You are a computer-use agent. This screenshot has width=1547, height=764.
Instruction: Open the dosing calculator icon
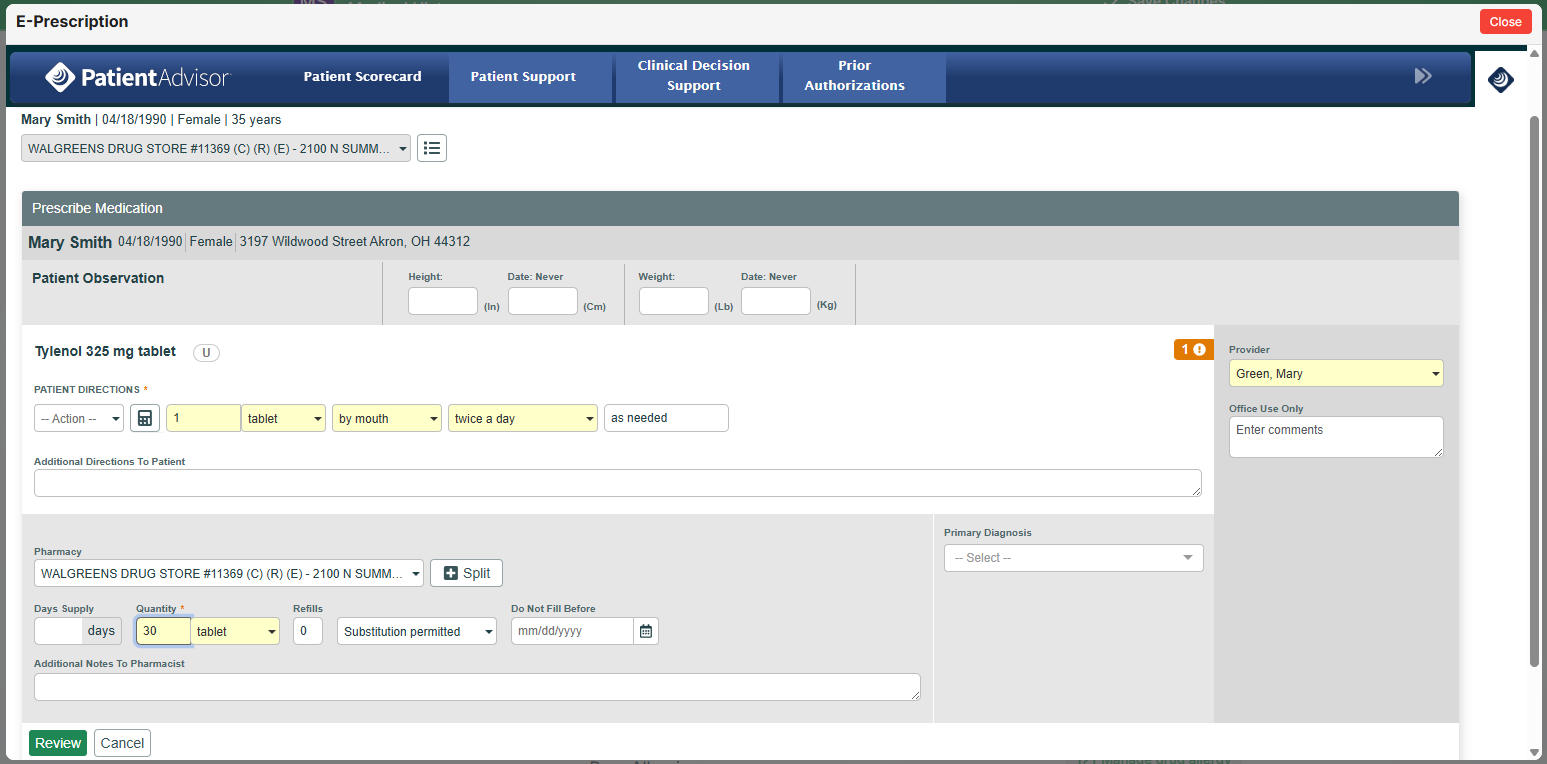click(x=145, y=417)
